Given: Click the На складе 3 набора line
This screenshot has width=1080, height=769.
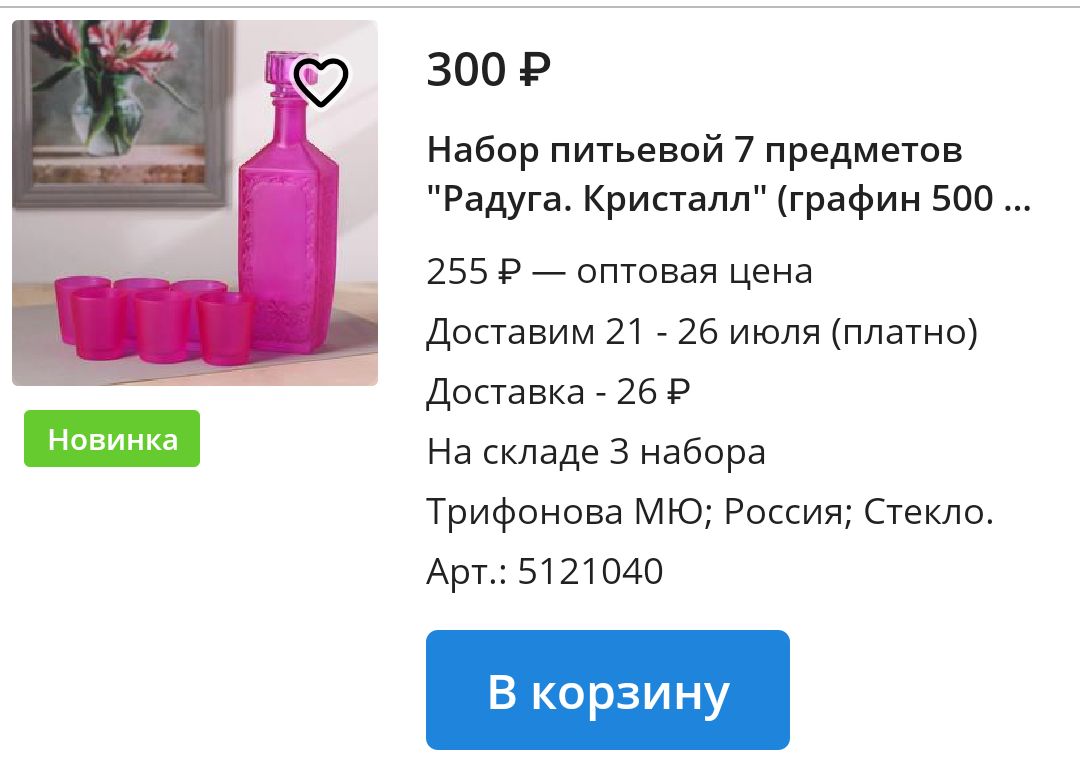Looking at the screenshot, I should coord(596,452).
